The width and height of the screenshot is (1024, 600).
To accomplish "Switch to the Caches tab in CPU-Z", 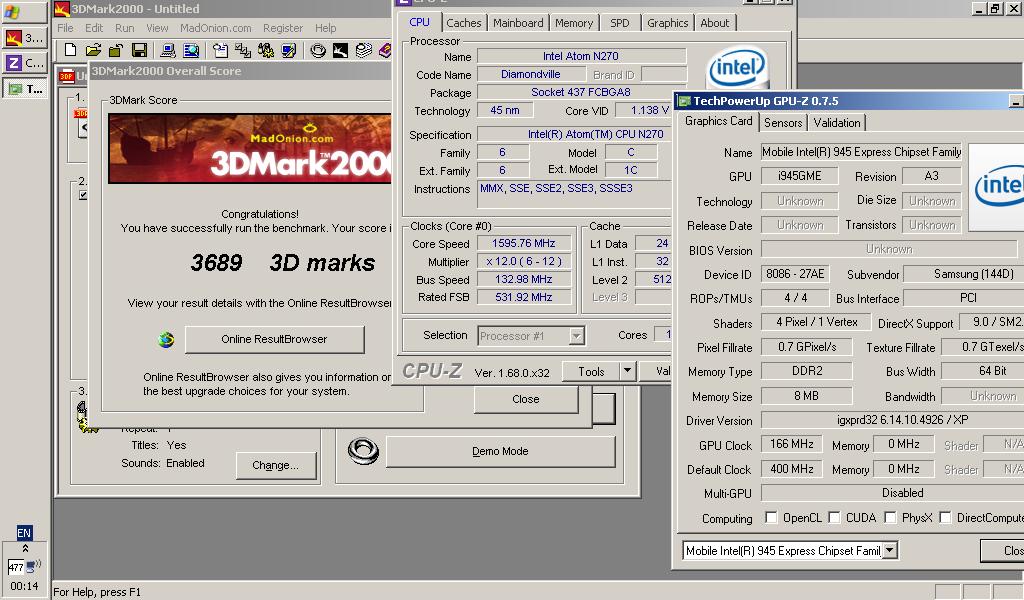I will [x=464, y=23].
